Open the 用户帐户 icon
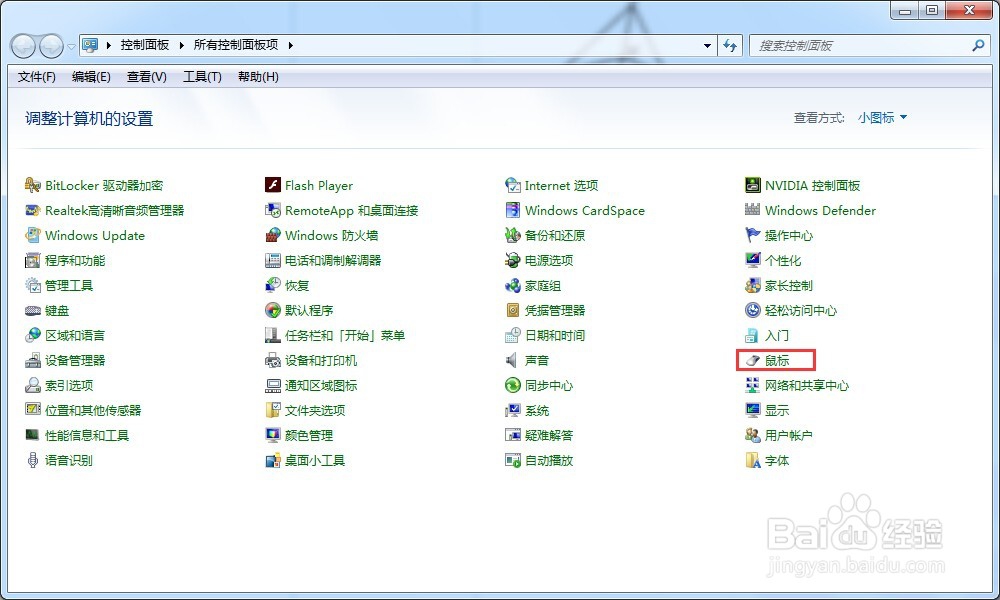 pyautogui.click(x=753, y=435)
